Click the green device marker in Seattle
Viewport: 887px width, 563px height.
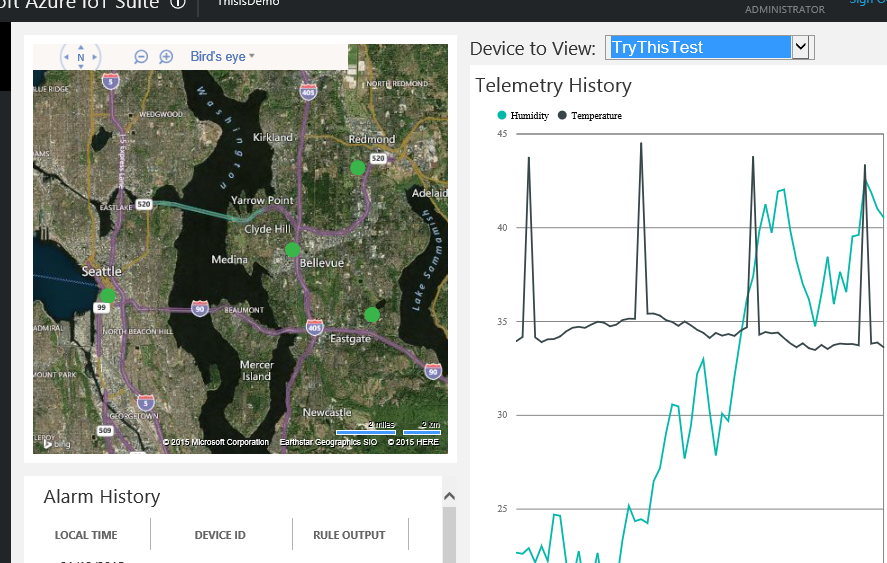(x=107, y=295)
